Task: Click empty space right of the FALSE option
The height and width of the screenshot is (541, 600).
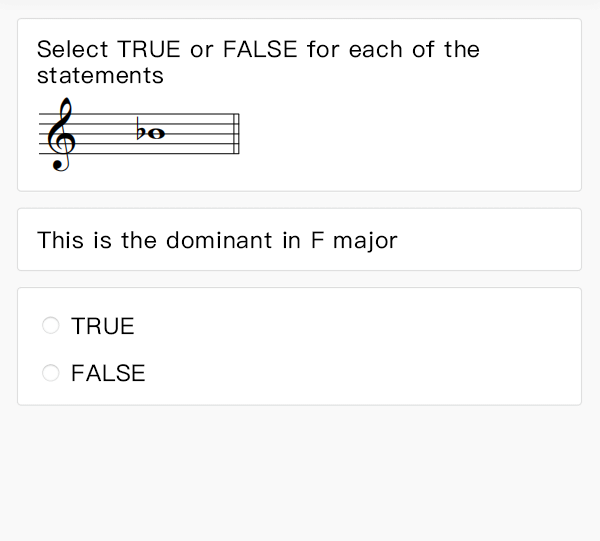Action: click(x=350, y=373)
